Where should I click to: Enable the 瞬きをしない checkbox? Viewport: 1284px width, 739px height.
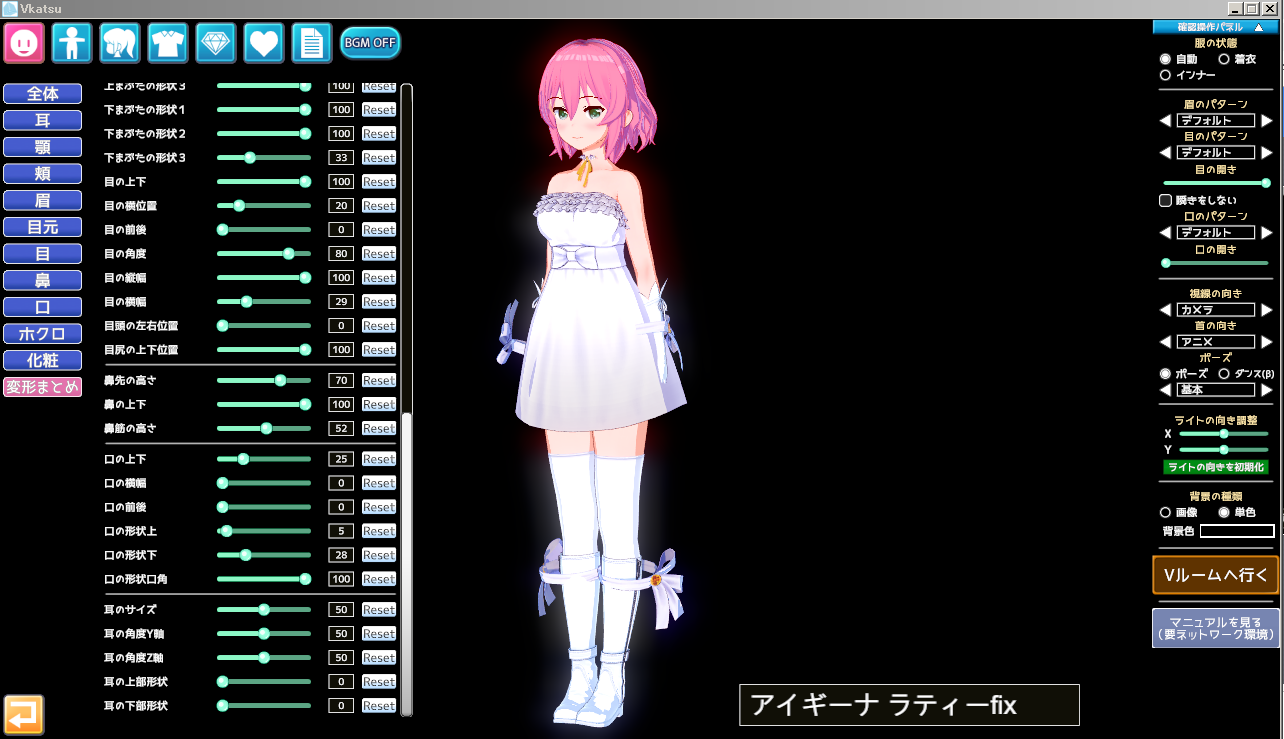(1165, 200)
